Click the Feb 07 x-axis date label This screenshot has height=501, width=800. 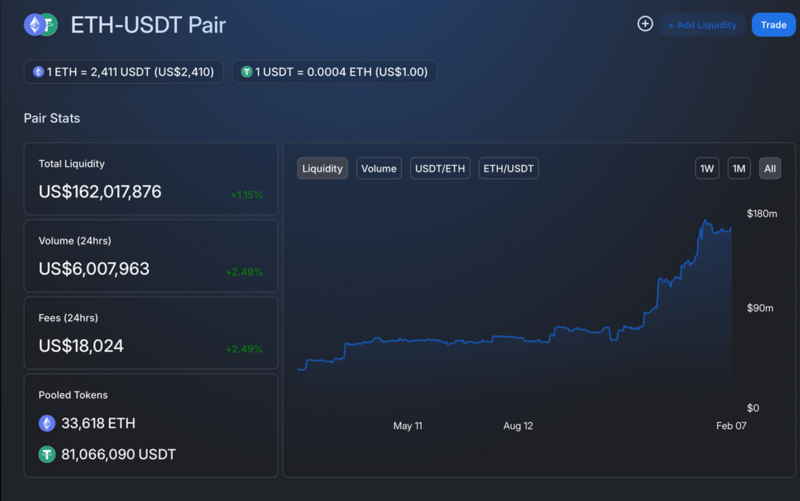point(731,426)
